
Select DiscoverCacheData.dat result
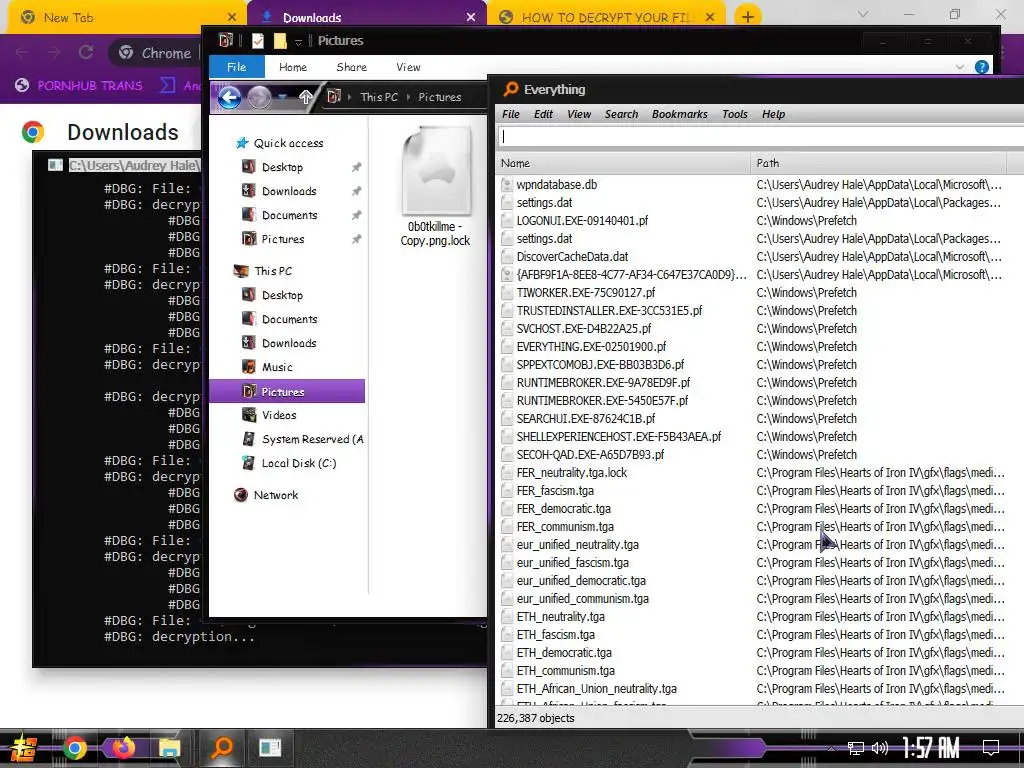coord(572,257)
